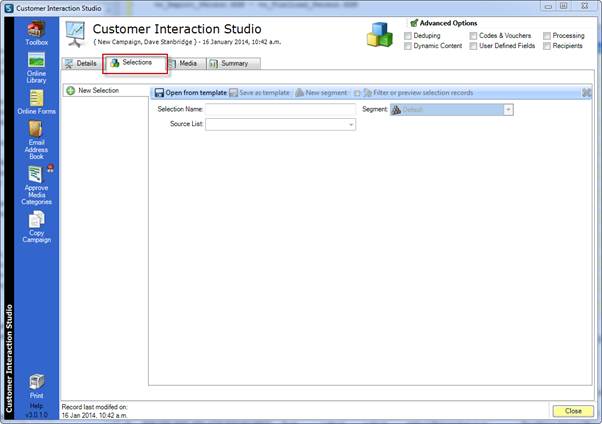
Task: Open the Summary tab
Action: coord(233,63)
